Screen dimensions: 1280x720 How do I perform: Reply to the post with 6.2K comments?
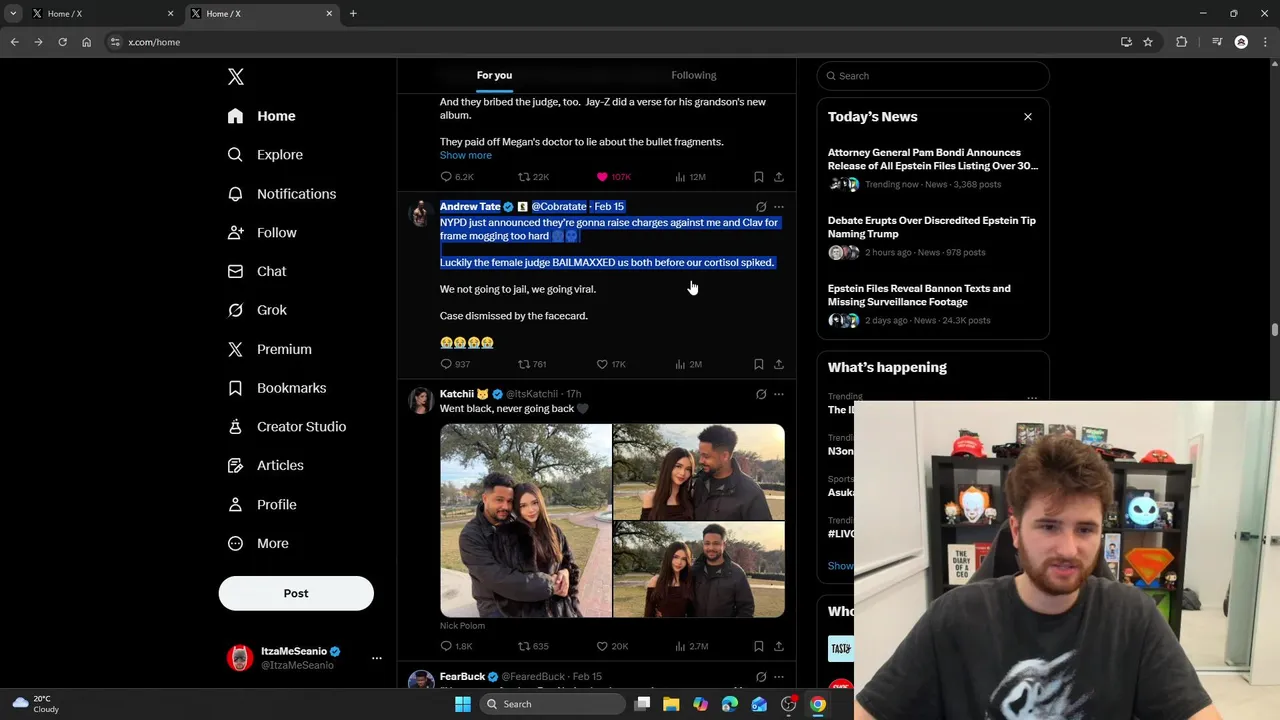point(457,177)
